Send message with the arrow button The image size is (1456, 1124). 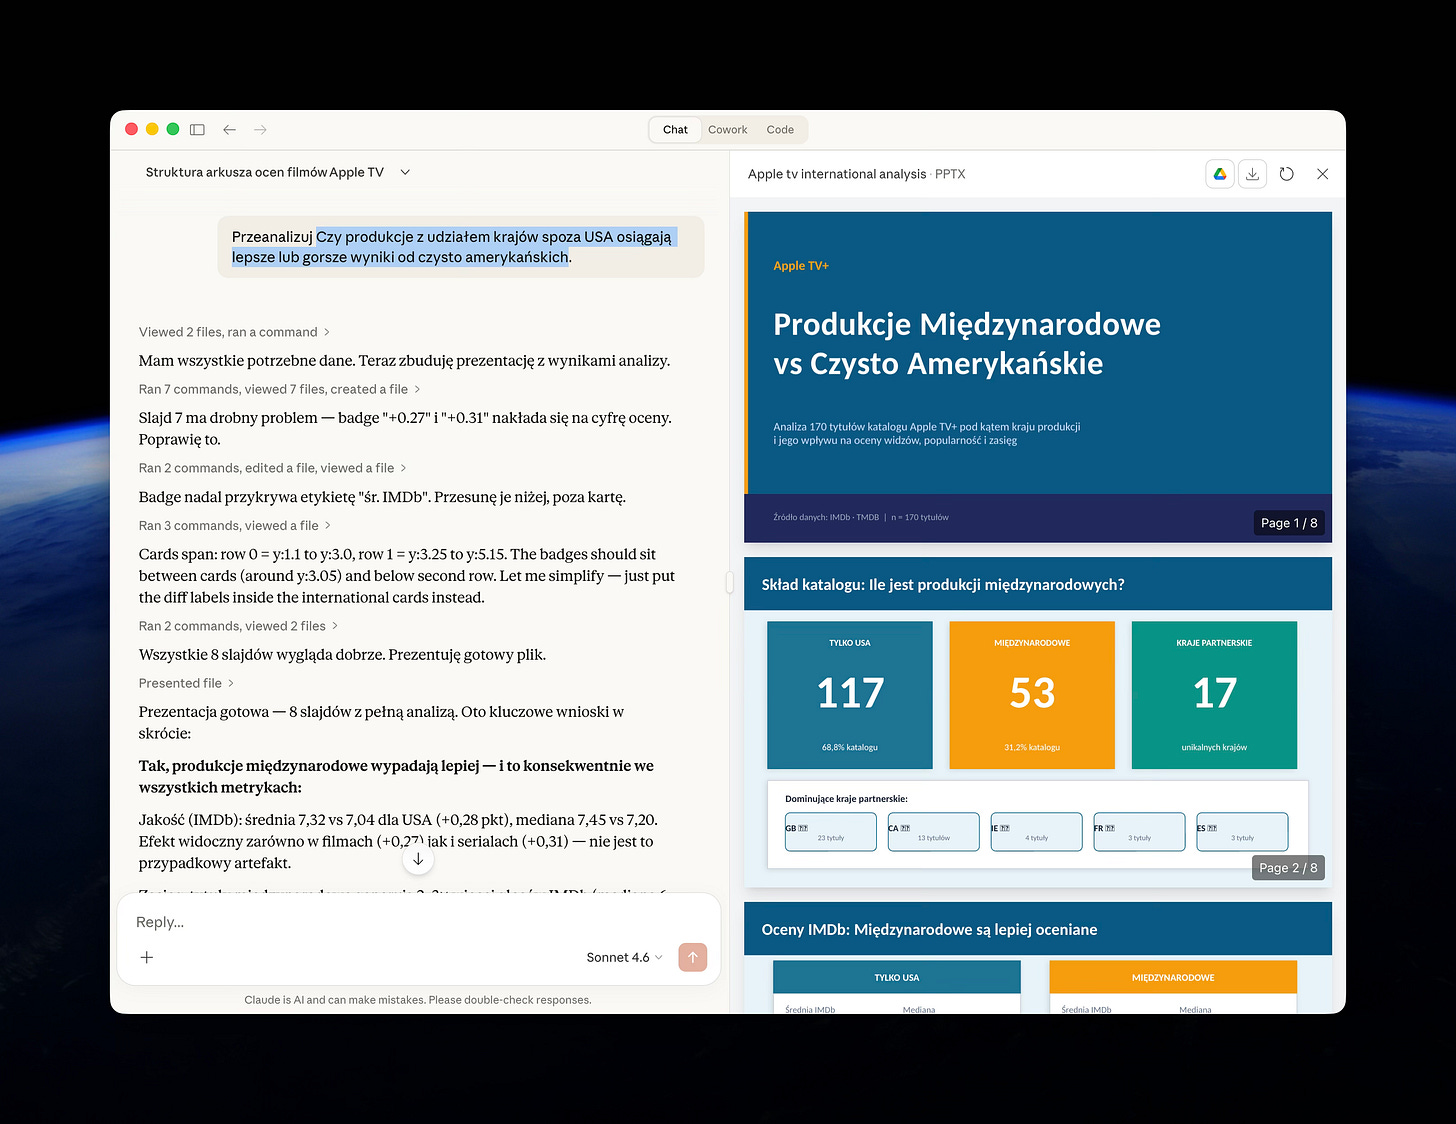[693, 957]
